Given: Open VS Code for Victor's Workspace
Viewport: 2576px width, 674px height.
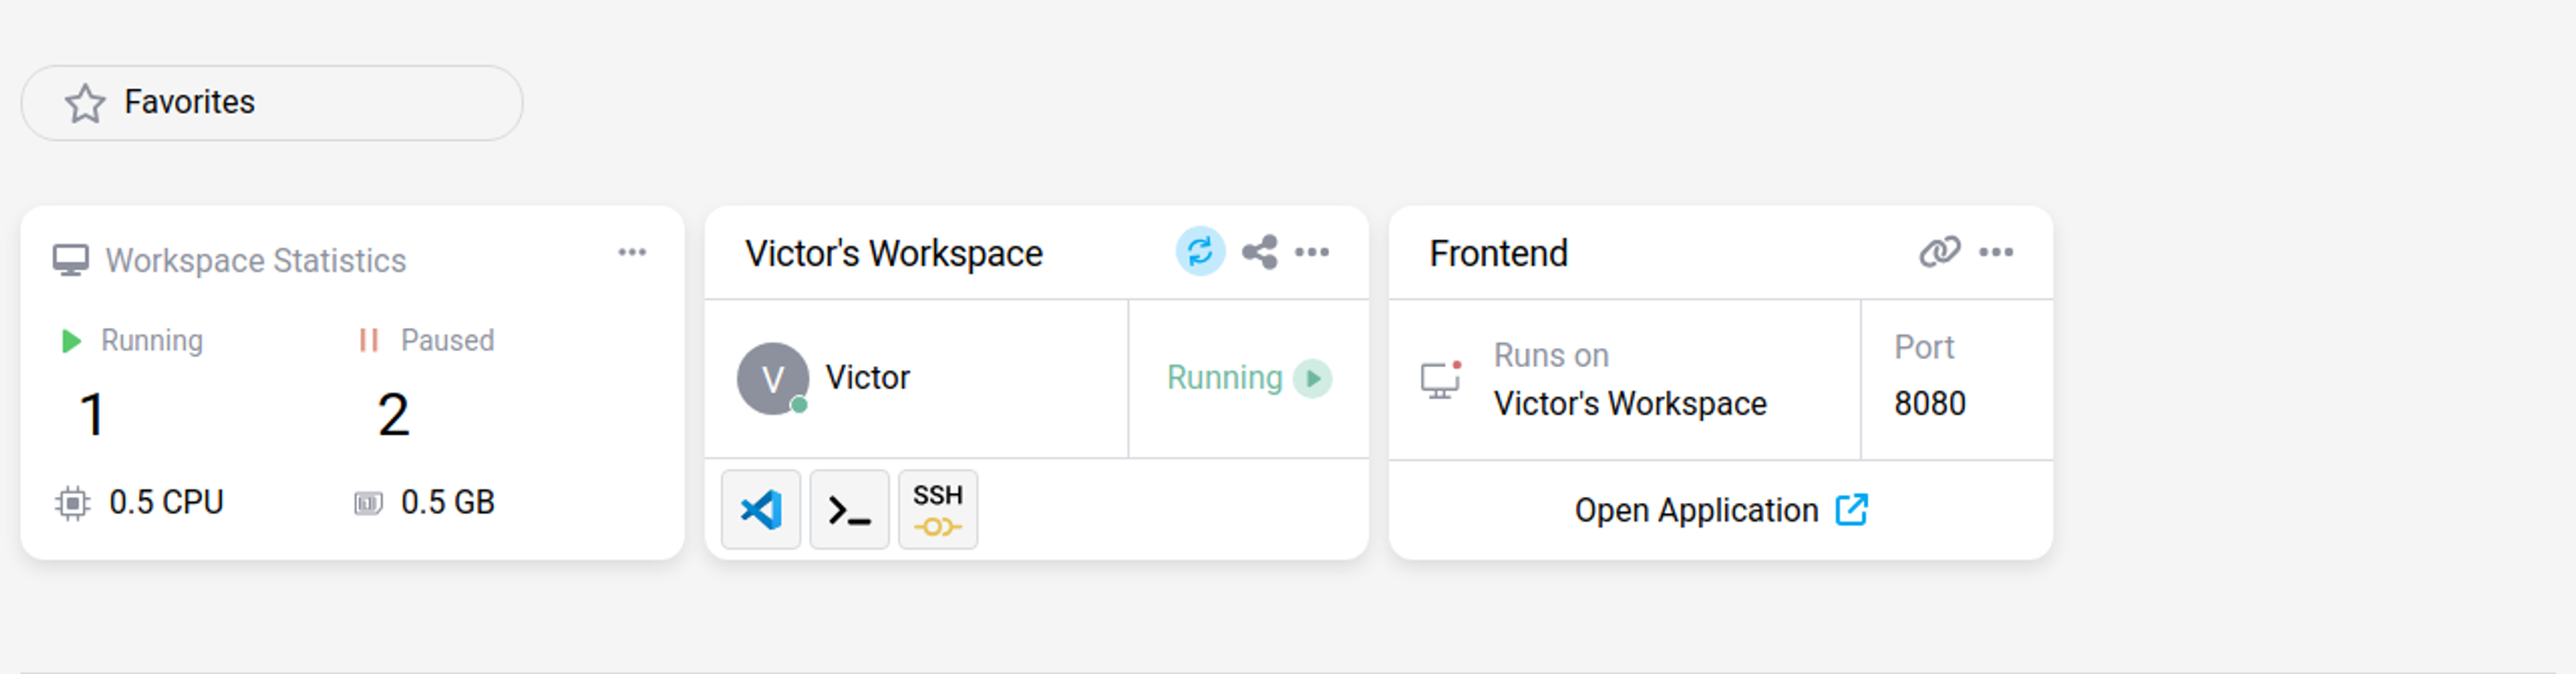Looking at the screenshot, I should 760,510.
